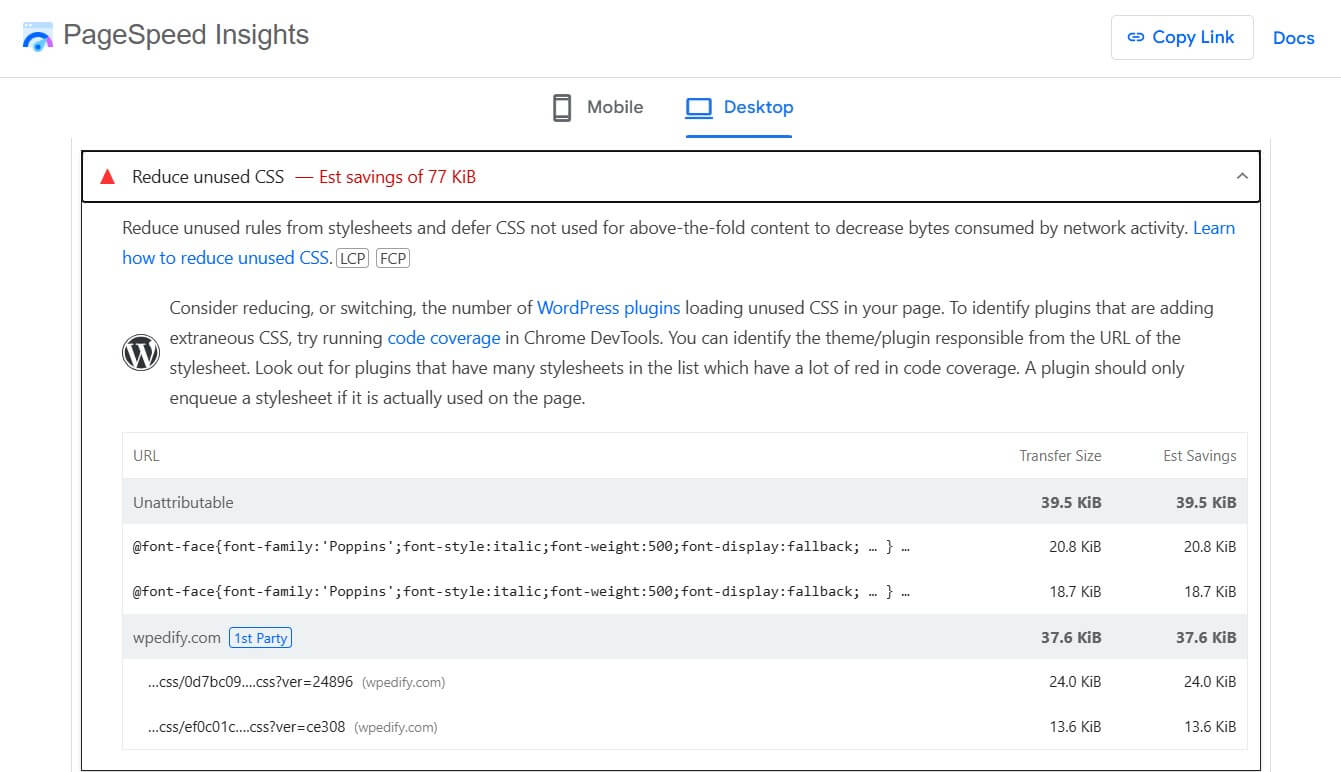Click the URL column header

click(x=146, y=456)
